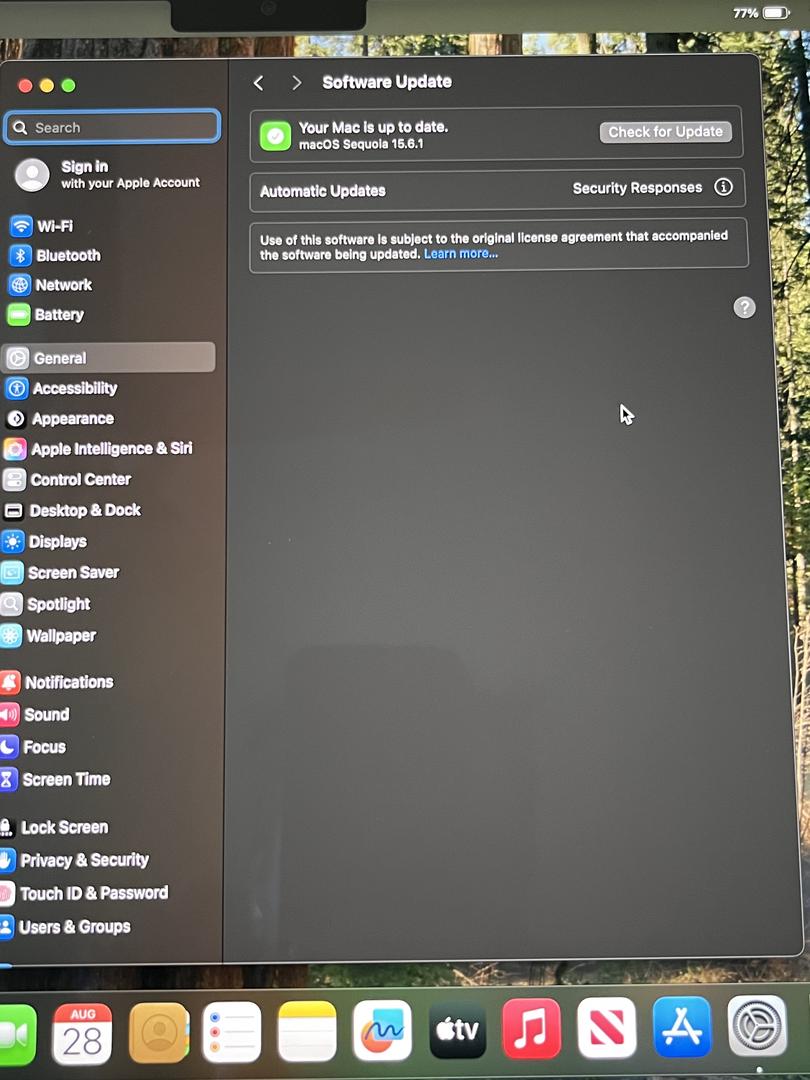Open Reminders from the Dock

click(231, 1032)
